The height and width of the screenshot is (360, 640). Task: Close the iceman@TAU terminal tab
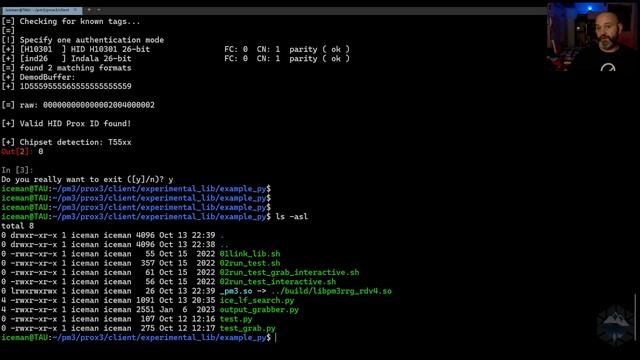[76, 10]
